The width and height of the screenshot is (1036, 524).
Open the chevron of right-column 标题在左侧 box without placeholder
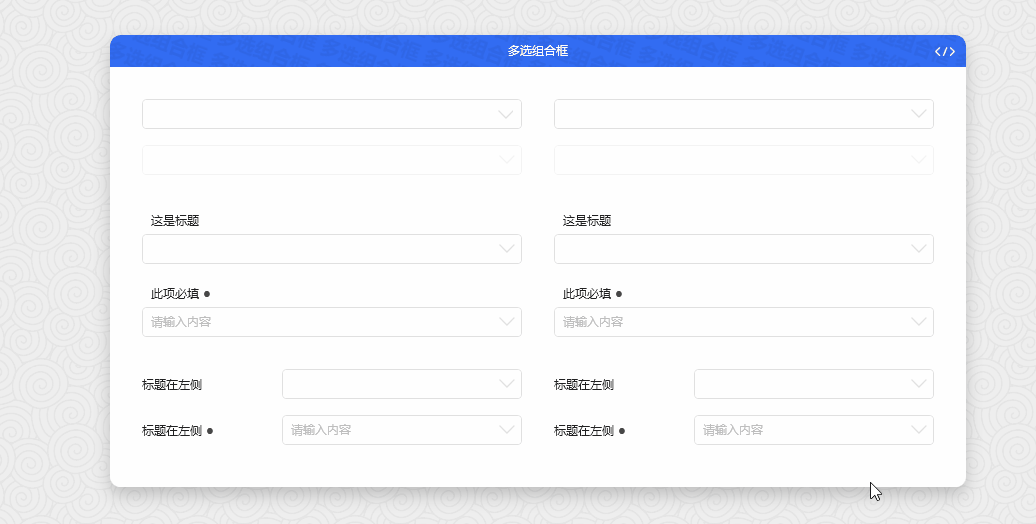[x=918, y=384]
